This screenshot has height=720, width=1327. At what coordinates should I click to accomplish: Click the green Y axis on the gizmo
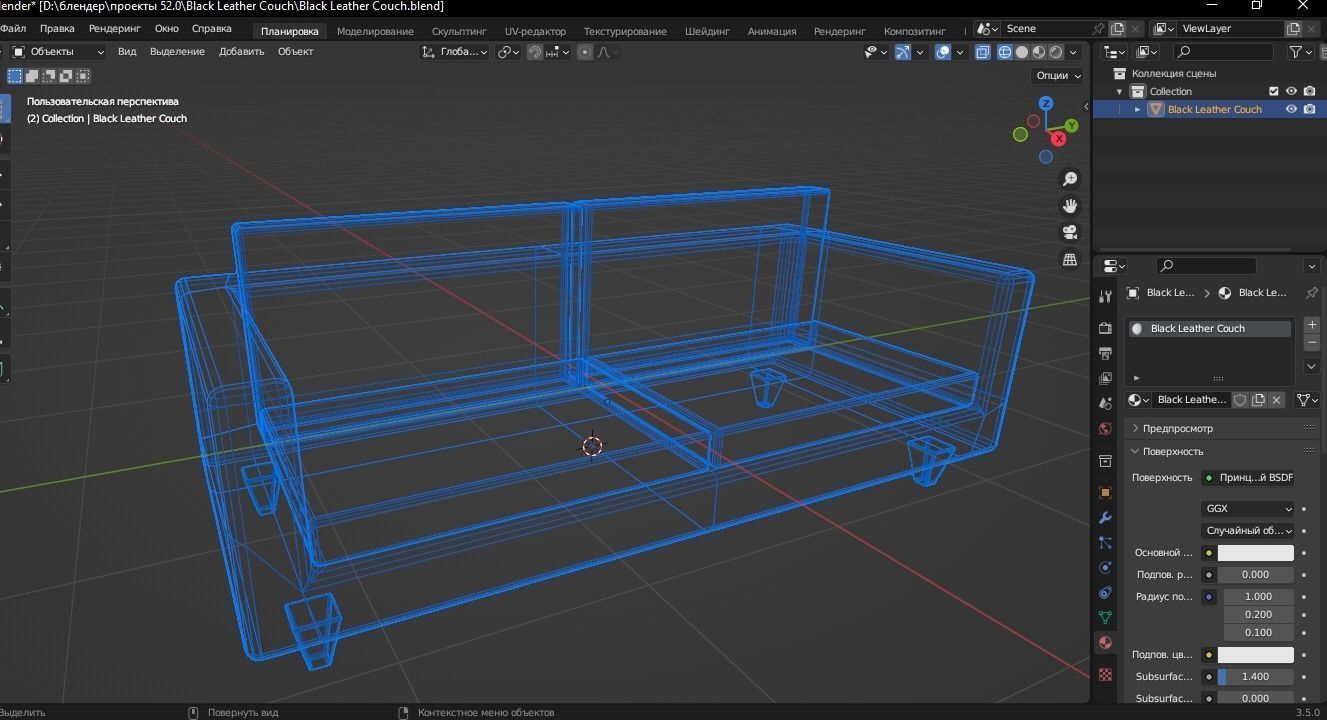pos(1071,126)
